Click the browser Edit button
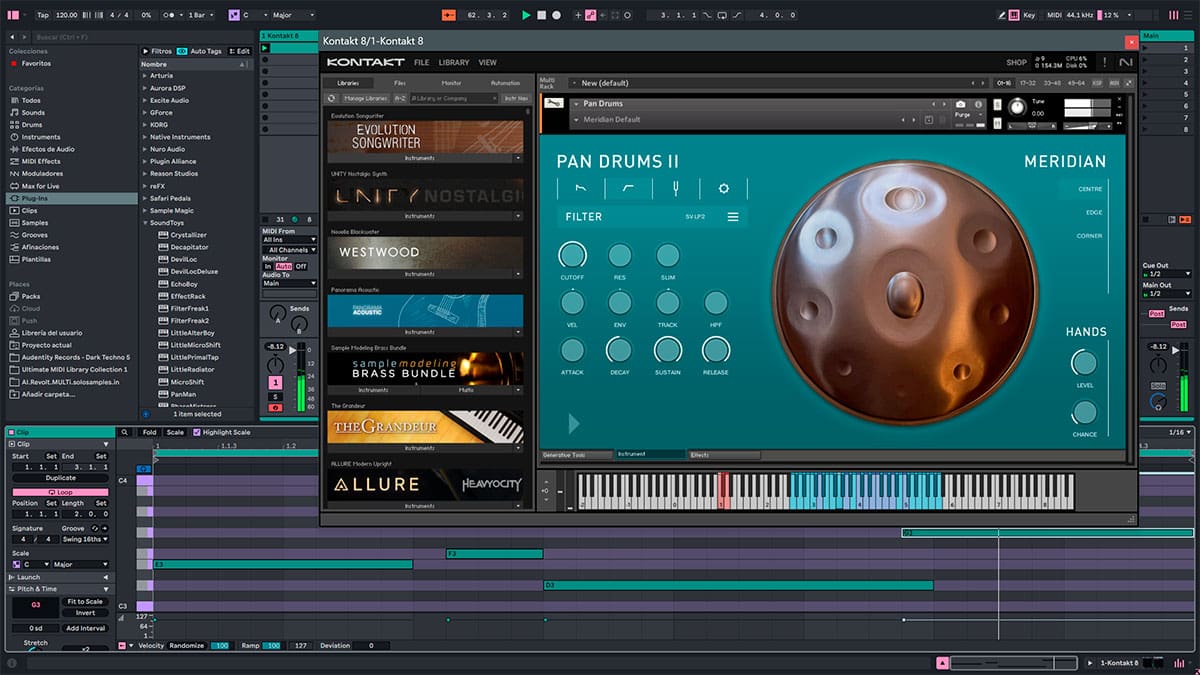This screenshot has height=675, width=1200. pyautogui.click(x=241, y=51)
